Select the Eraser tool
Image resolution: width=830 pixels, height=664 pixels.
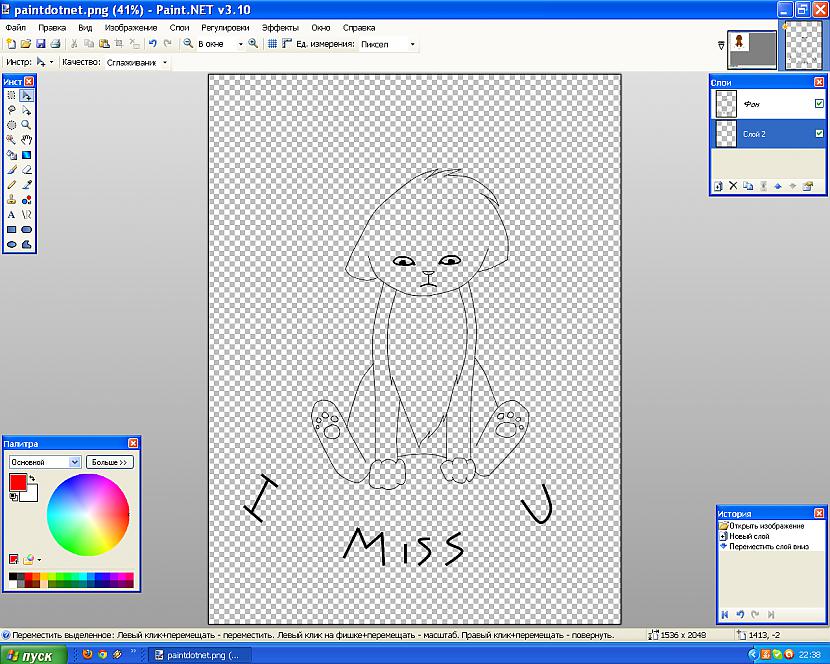point(26,169)
